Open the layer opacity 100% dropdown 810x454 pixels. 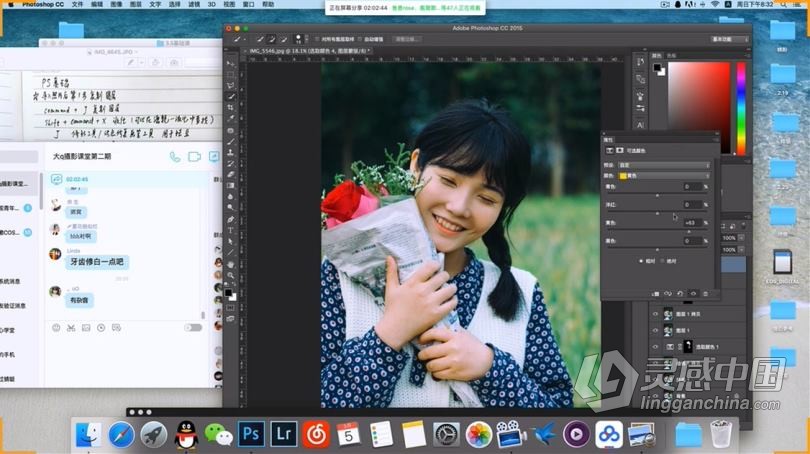coord(742,238)
